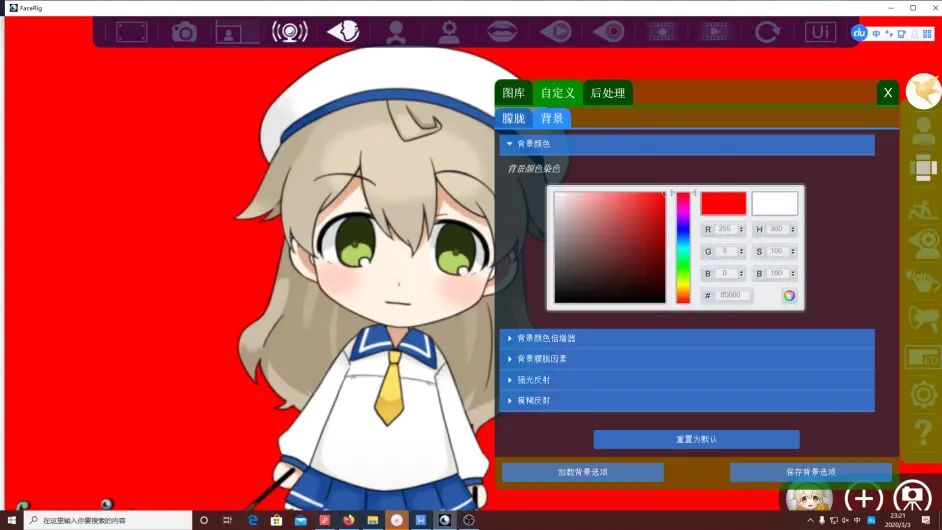The height and width of the screenshot is (530, 942).
Task: Switch to the 自定义 tab
Action: 558,93
